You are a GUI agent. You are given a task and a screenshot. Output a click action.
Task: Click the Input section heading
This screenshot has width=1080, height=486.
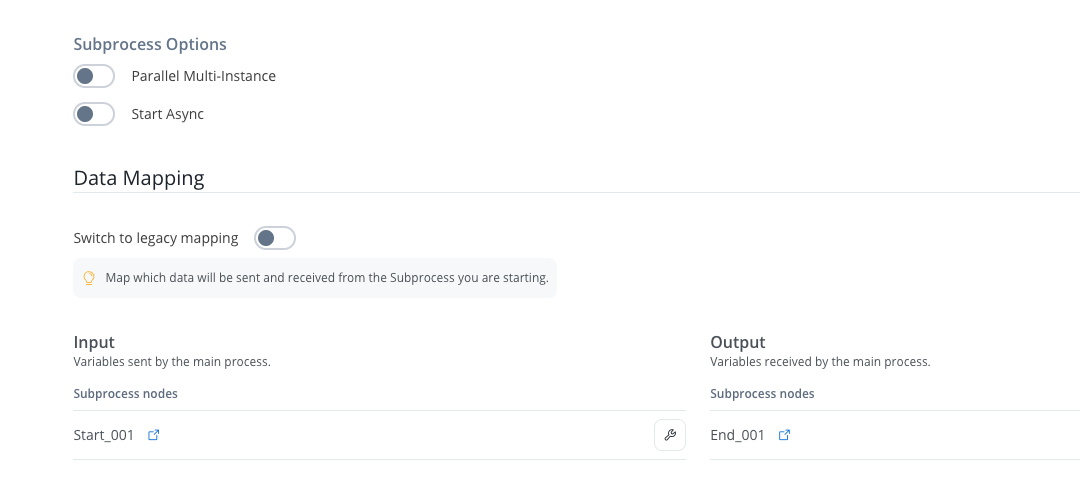pyautogui.click(x=94, y=342)
